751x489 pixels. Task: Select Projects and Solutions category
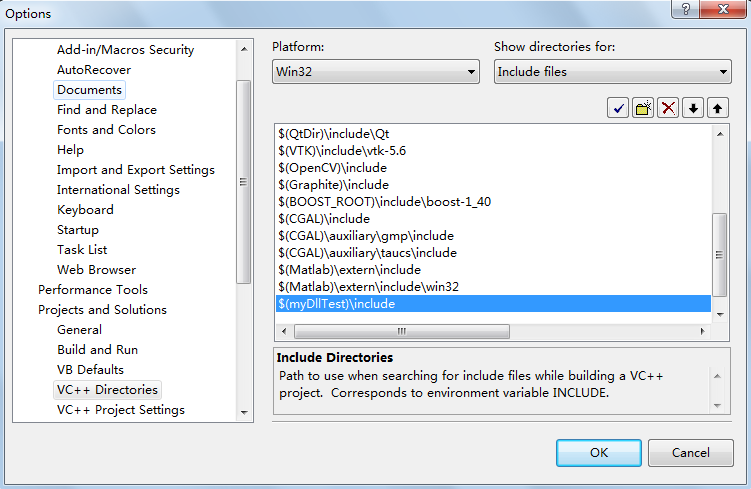[102, 310]
